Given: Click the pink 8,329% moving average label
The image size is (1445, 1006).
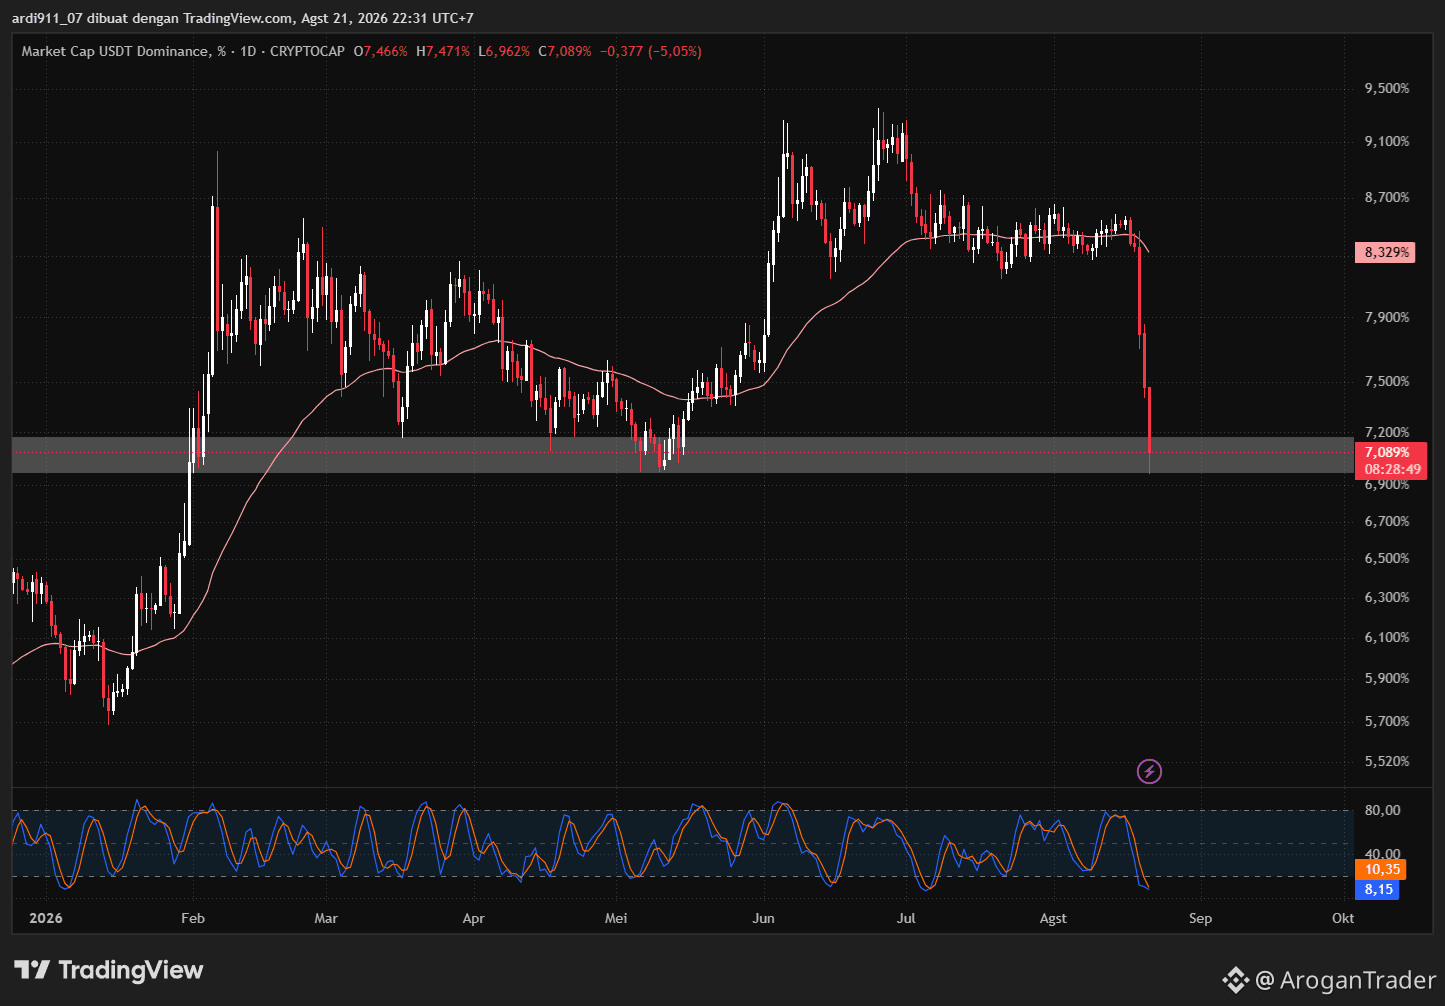Looking at the screenshot, I should tap(1384, 252).
